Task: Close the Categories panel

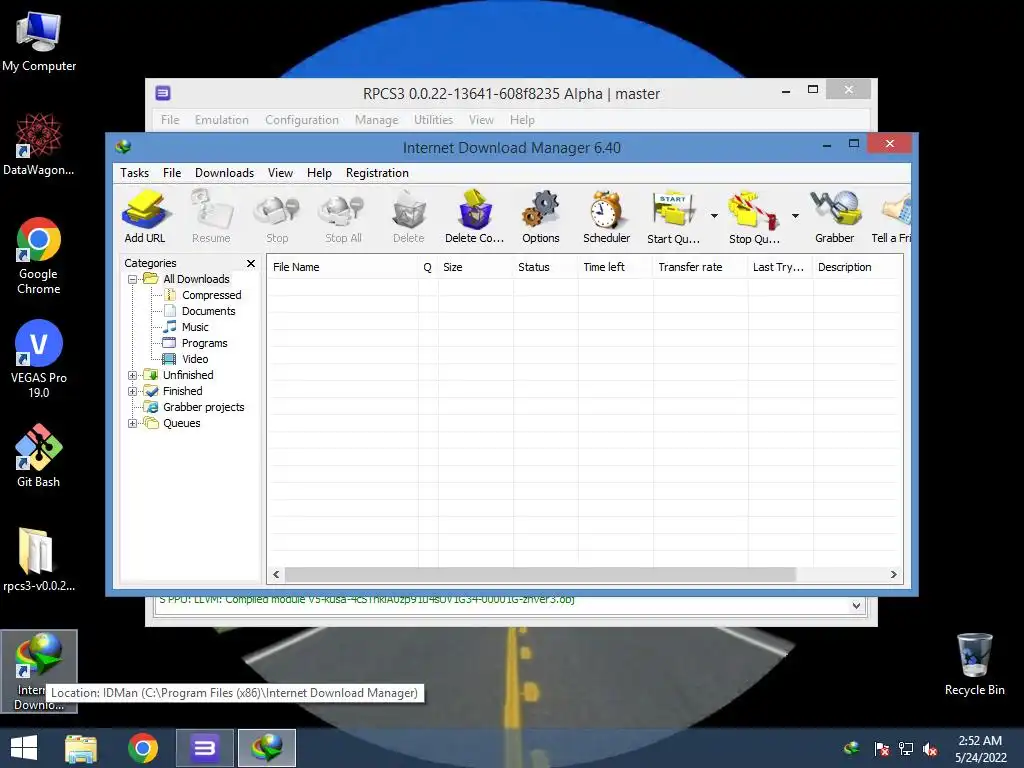Action: tap(251, 263)
